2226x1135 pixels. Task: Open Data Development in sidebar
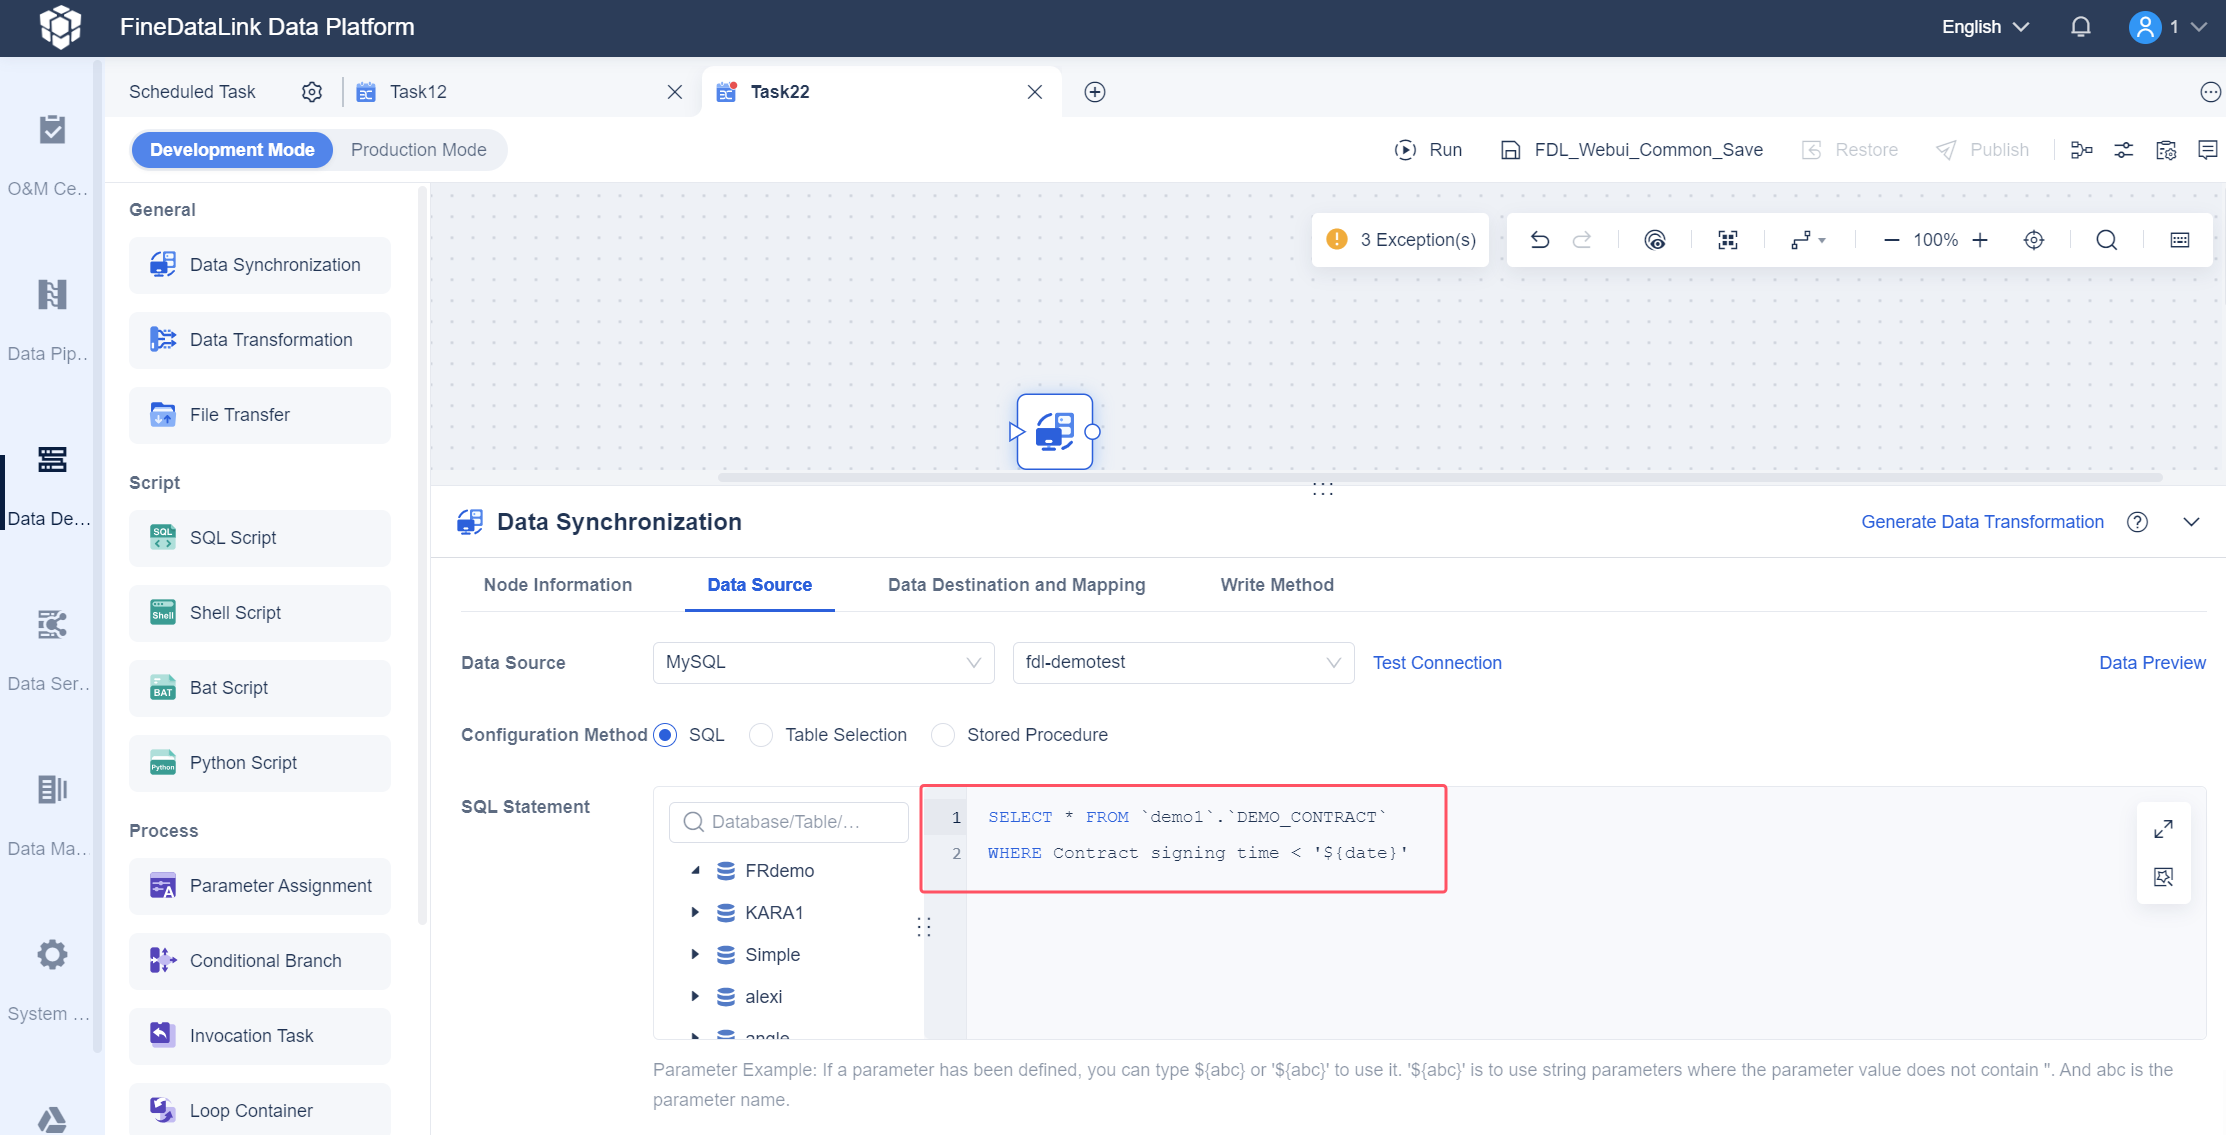(51, 486)
